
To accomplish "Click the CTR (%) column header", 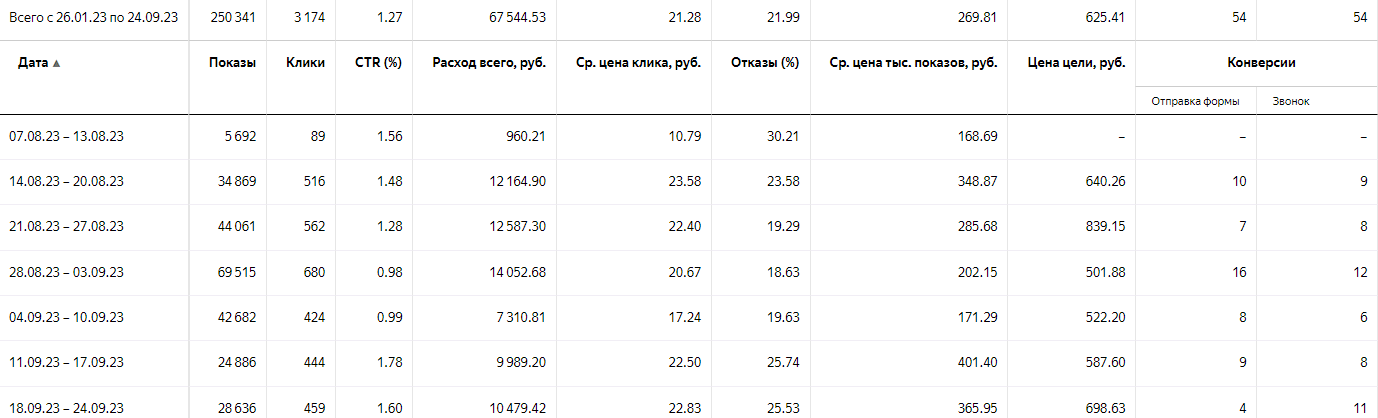I will tap(381, 62).
